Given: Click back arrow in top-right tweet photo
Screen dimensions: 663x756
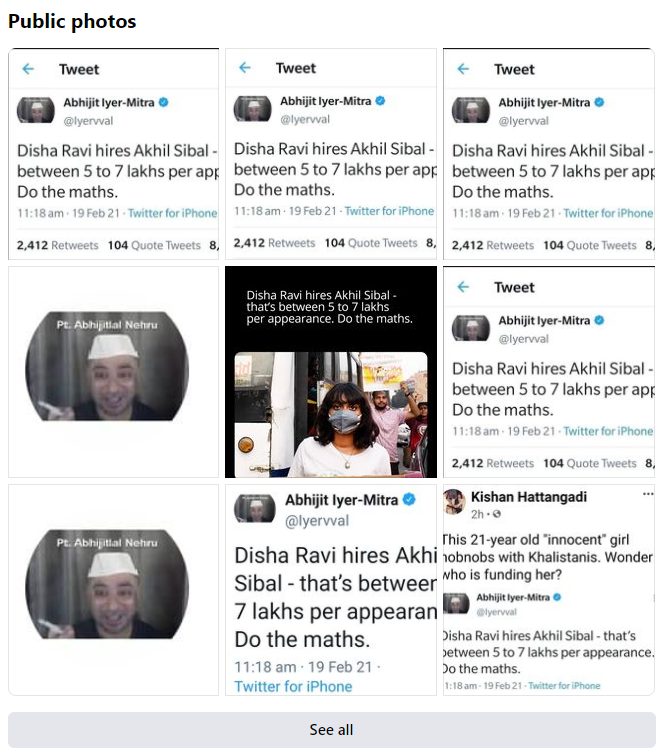Looking at the screenshot, I should (463, 69).
